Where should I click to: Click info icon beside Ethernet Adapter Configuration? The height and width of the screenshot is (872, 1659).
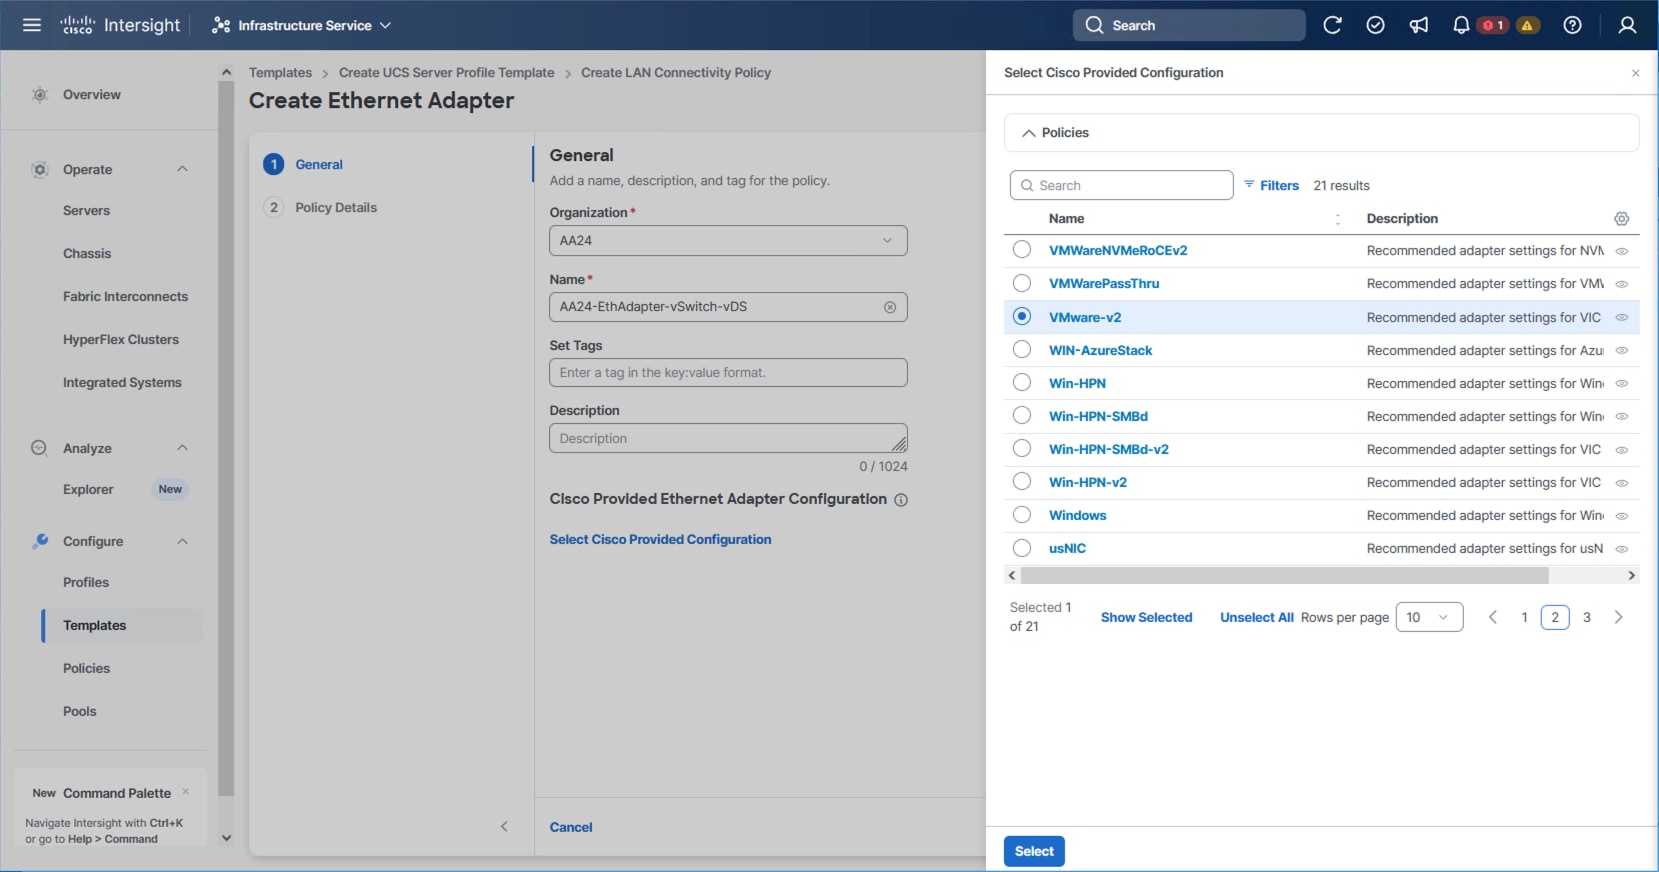coord(901,500)
